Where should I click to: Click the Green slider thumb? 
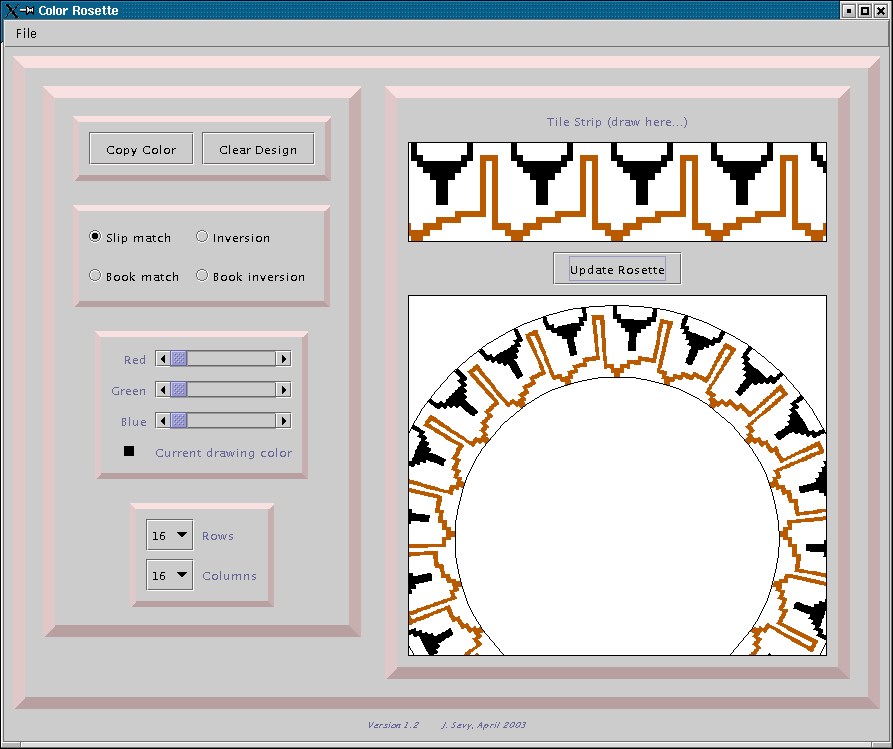click(x=179, y=390)
